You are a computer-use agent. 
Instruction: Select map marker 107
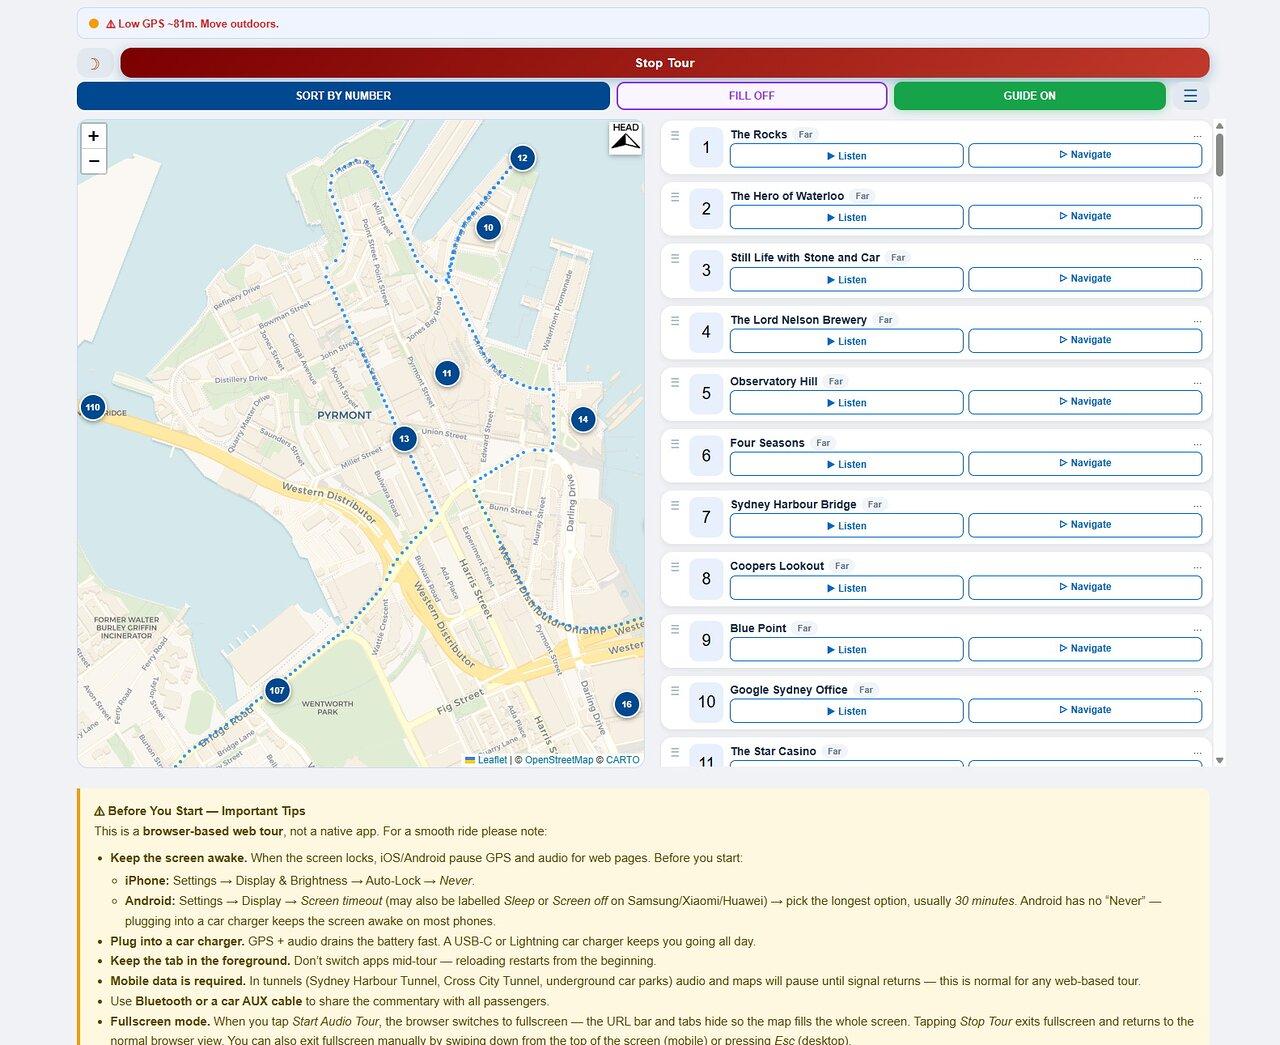(x=277, y=691)
